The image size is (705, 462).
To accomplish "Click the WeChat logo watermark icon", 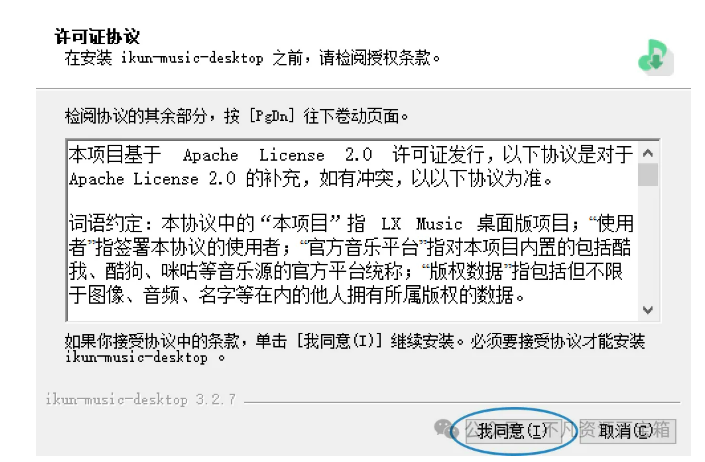I will coord(445,428).
